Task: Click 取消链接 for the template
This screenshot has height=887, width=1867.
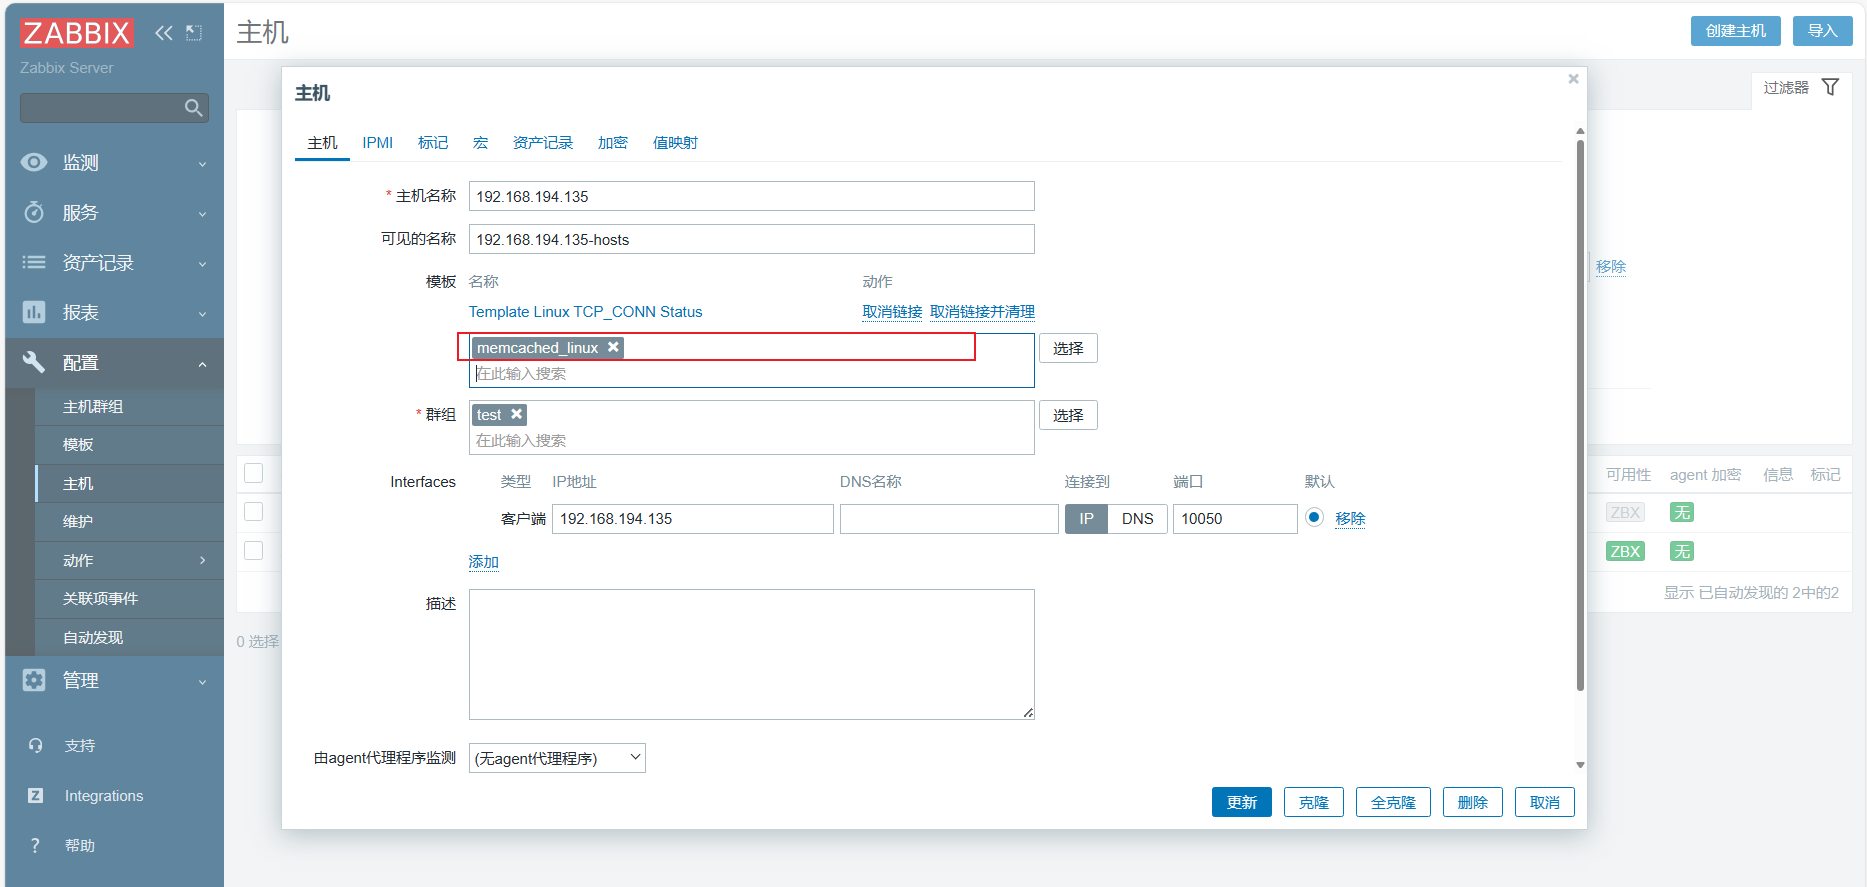Action: coord(892,312)
